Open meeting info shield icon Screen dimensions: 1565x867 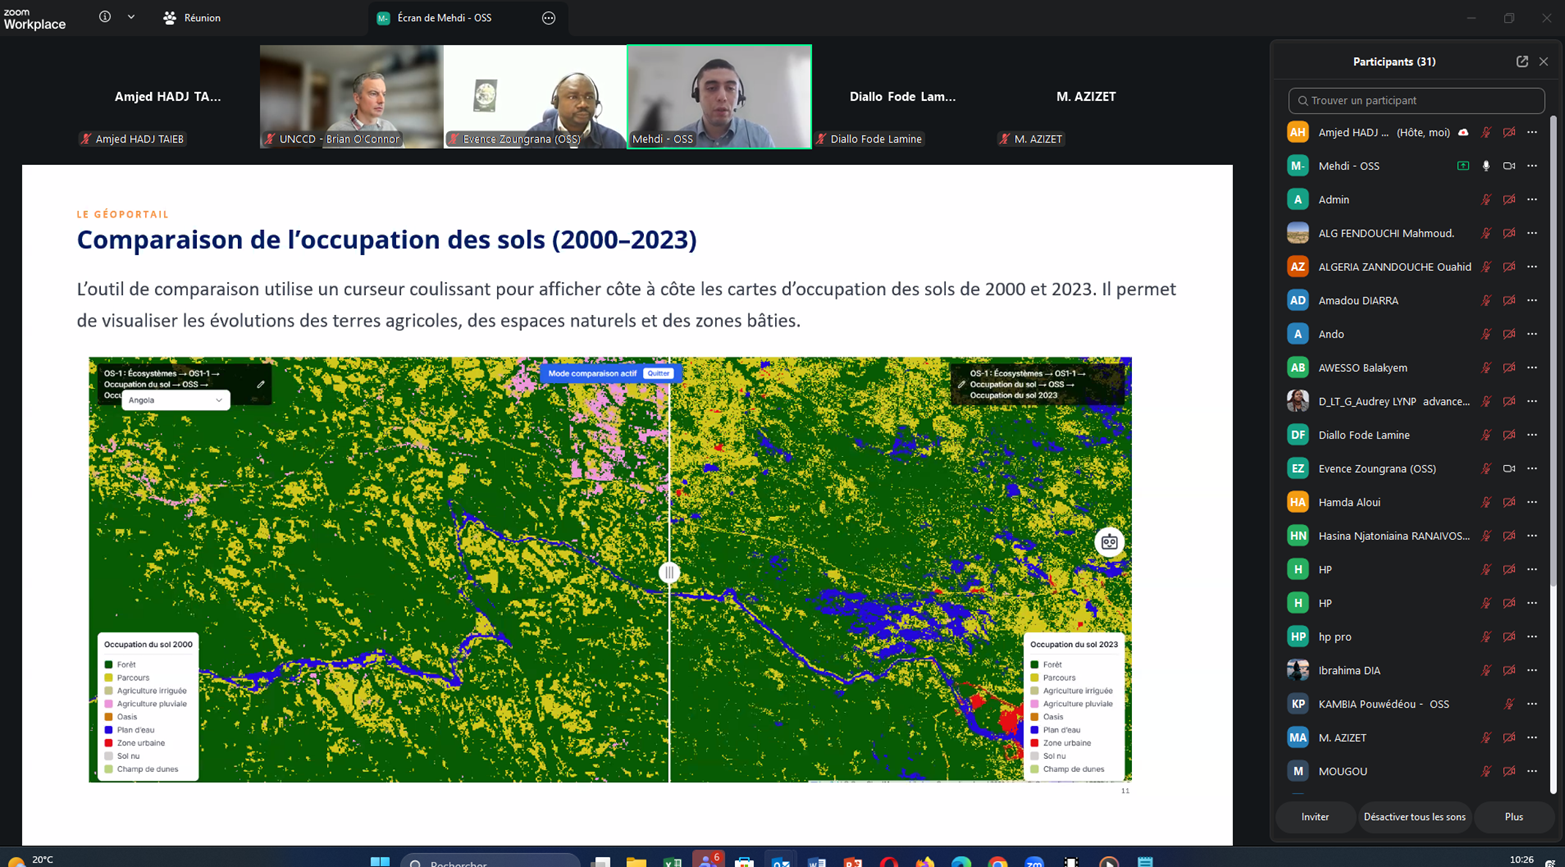point(105,17)
